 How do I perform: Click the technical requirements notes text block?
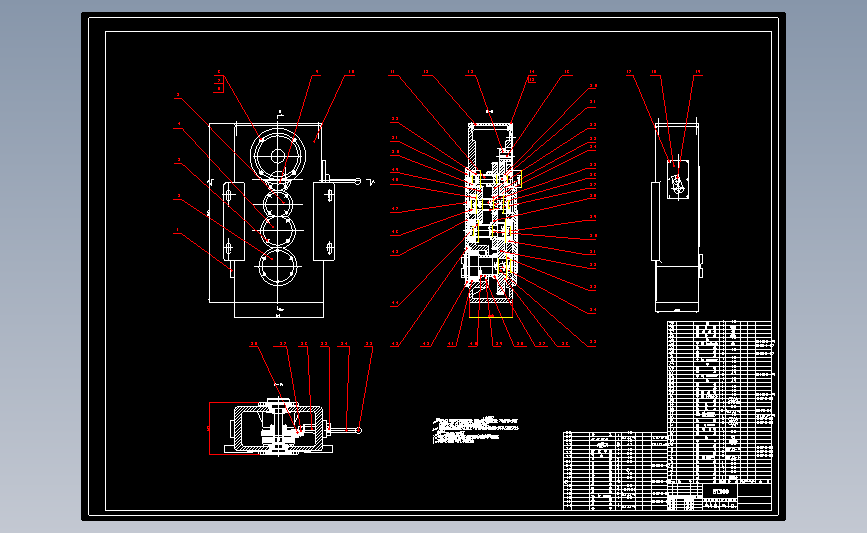476,430
